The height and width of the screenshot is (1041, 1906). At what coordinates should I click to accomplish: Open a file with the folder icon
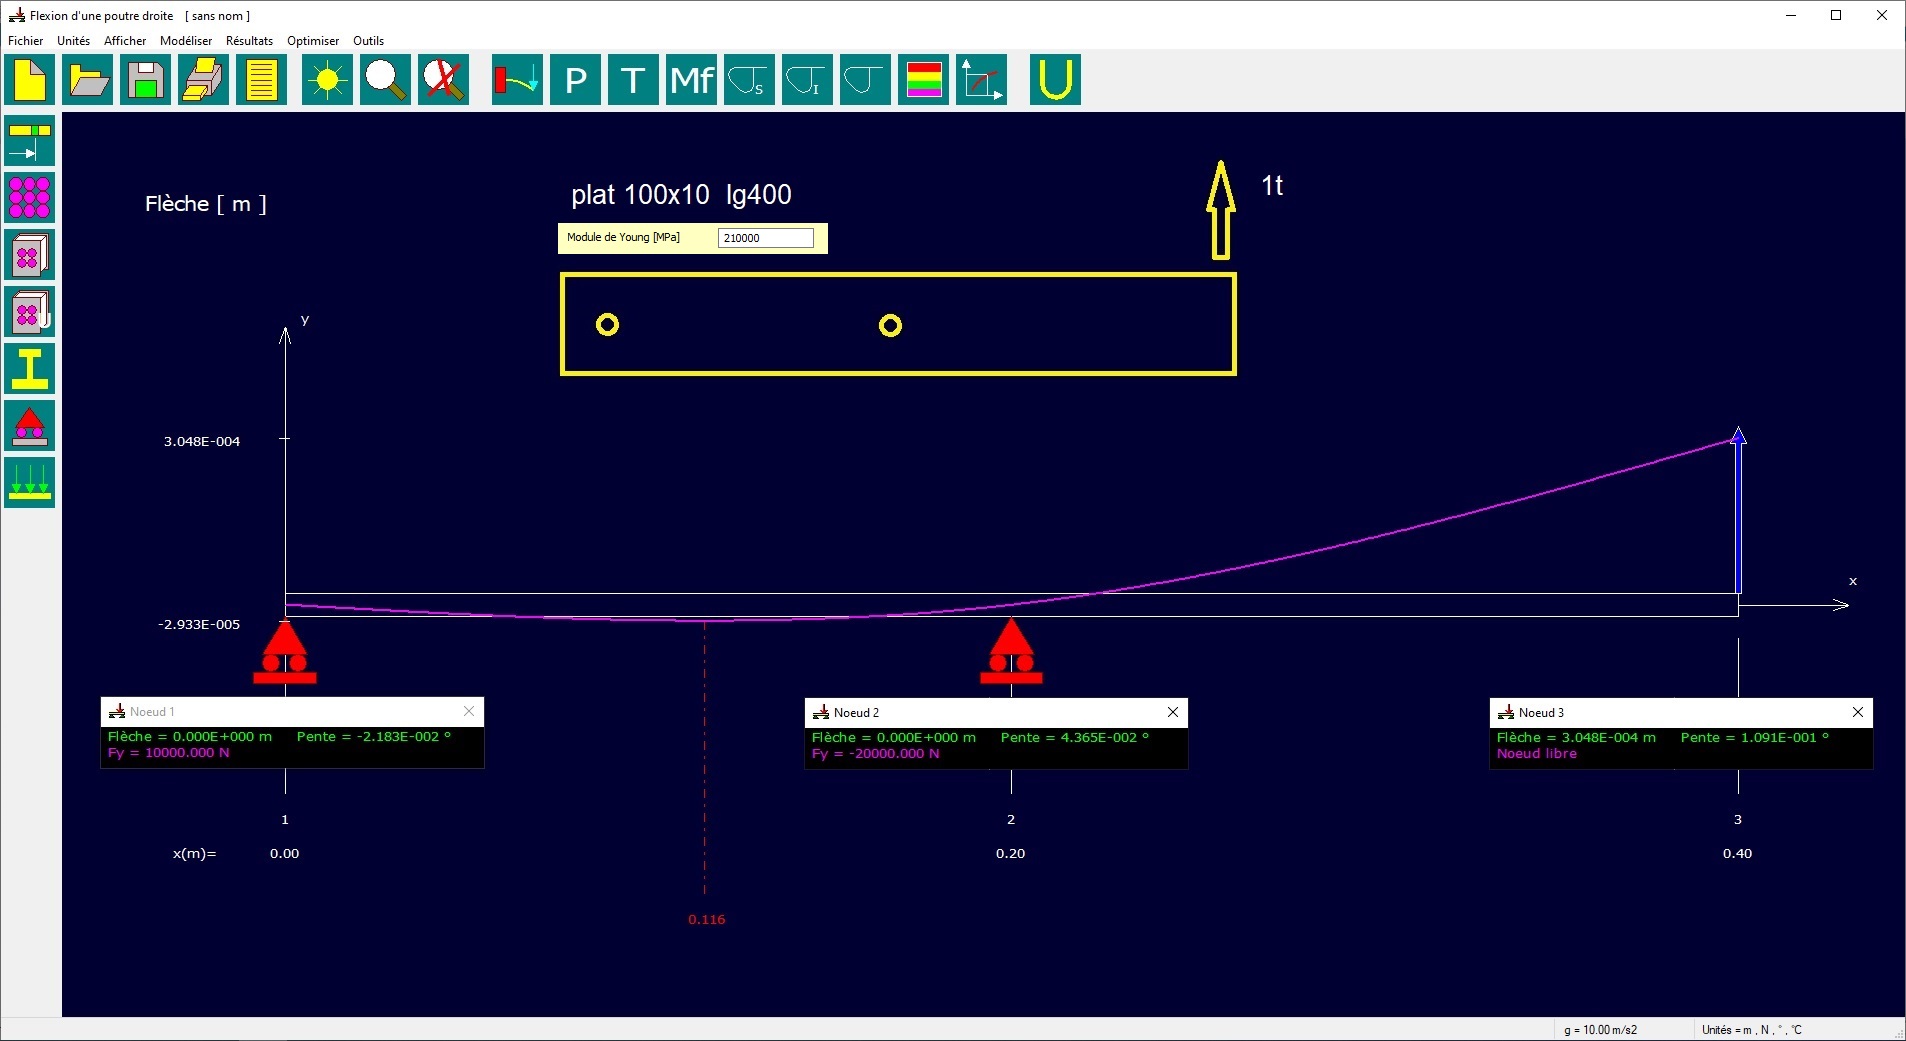pos(88,80)
